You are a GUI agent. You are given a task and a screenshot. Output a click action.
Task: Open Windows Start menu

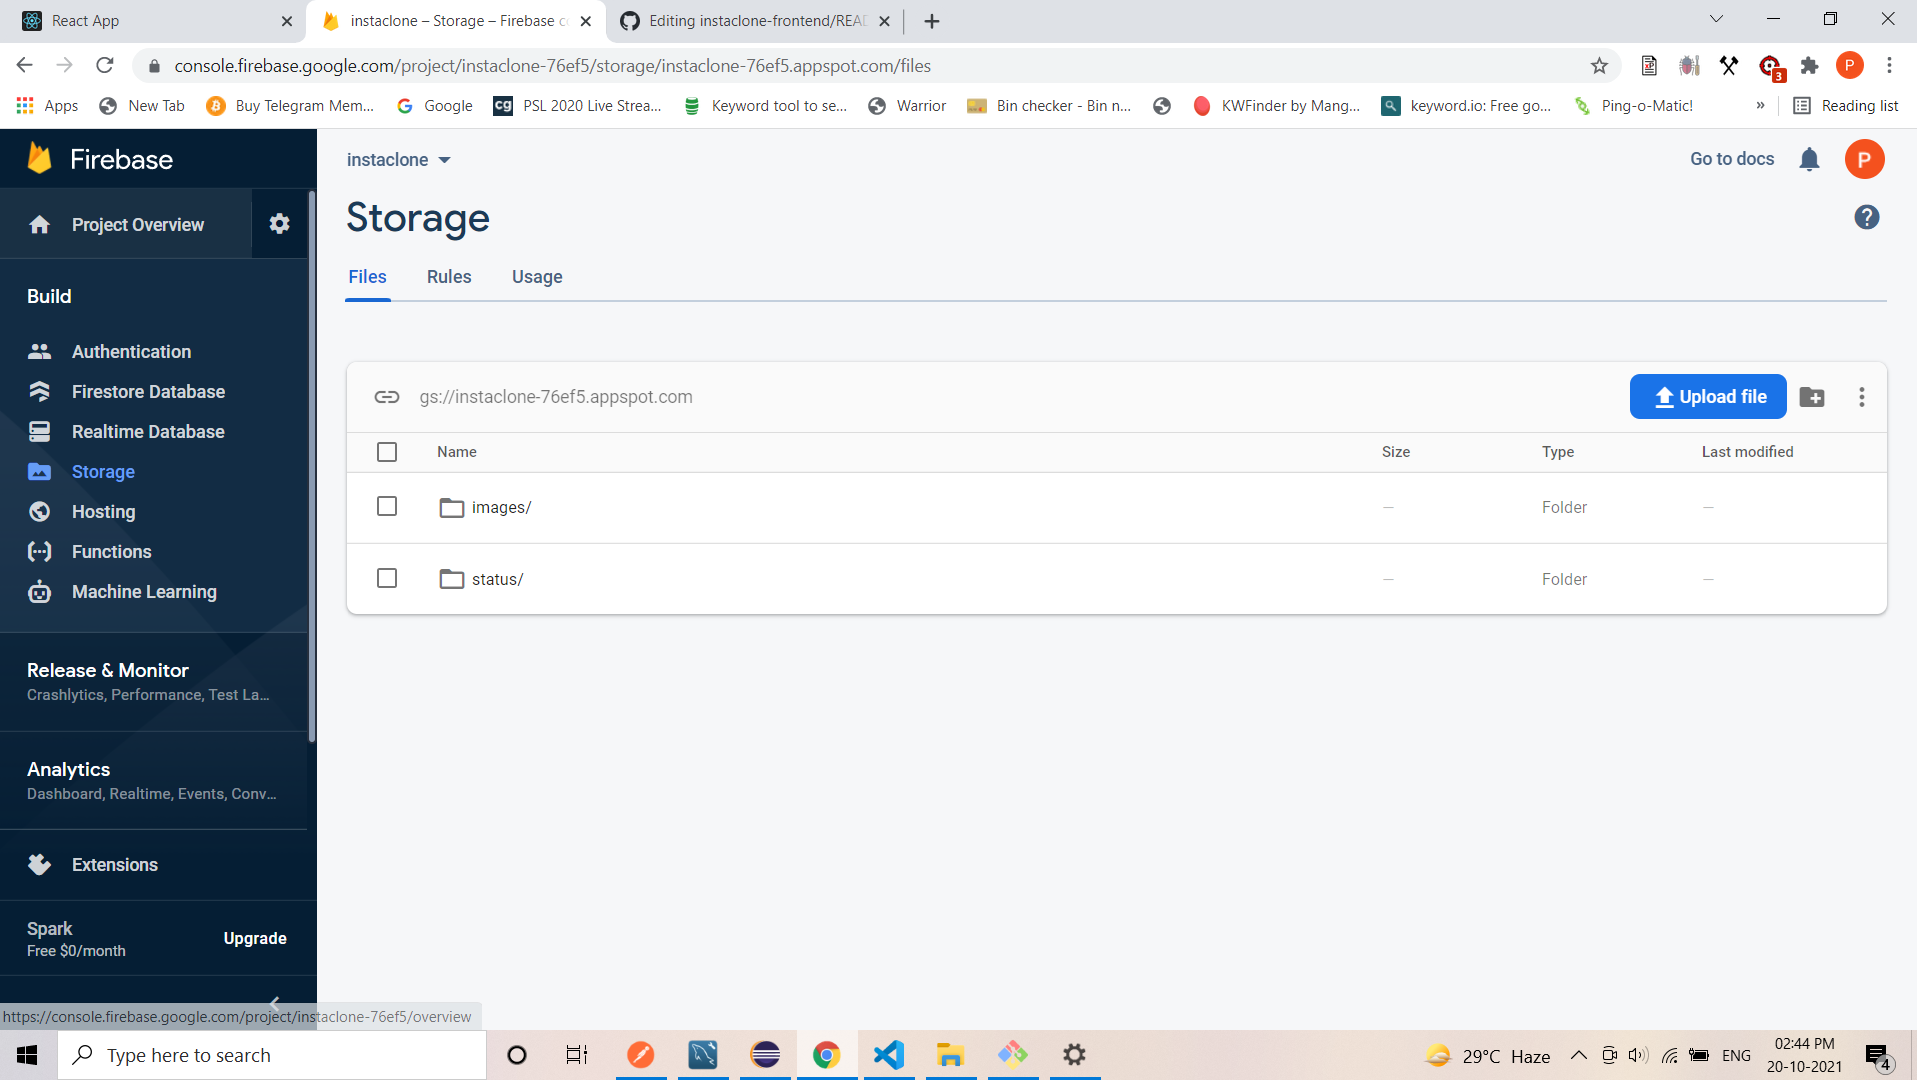coord(27,1055)
